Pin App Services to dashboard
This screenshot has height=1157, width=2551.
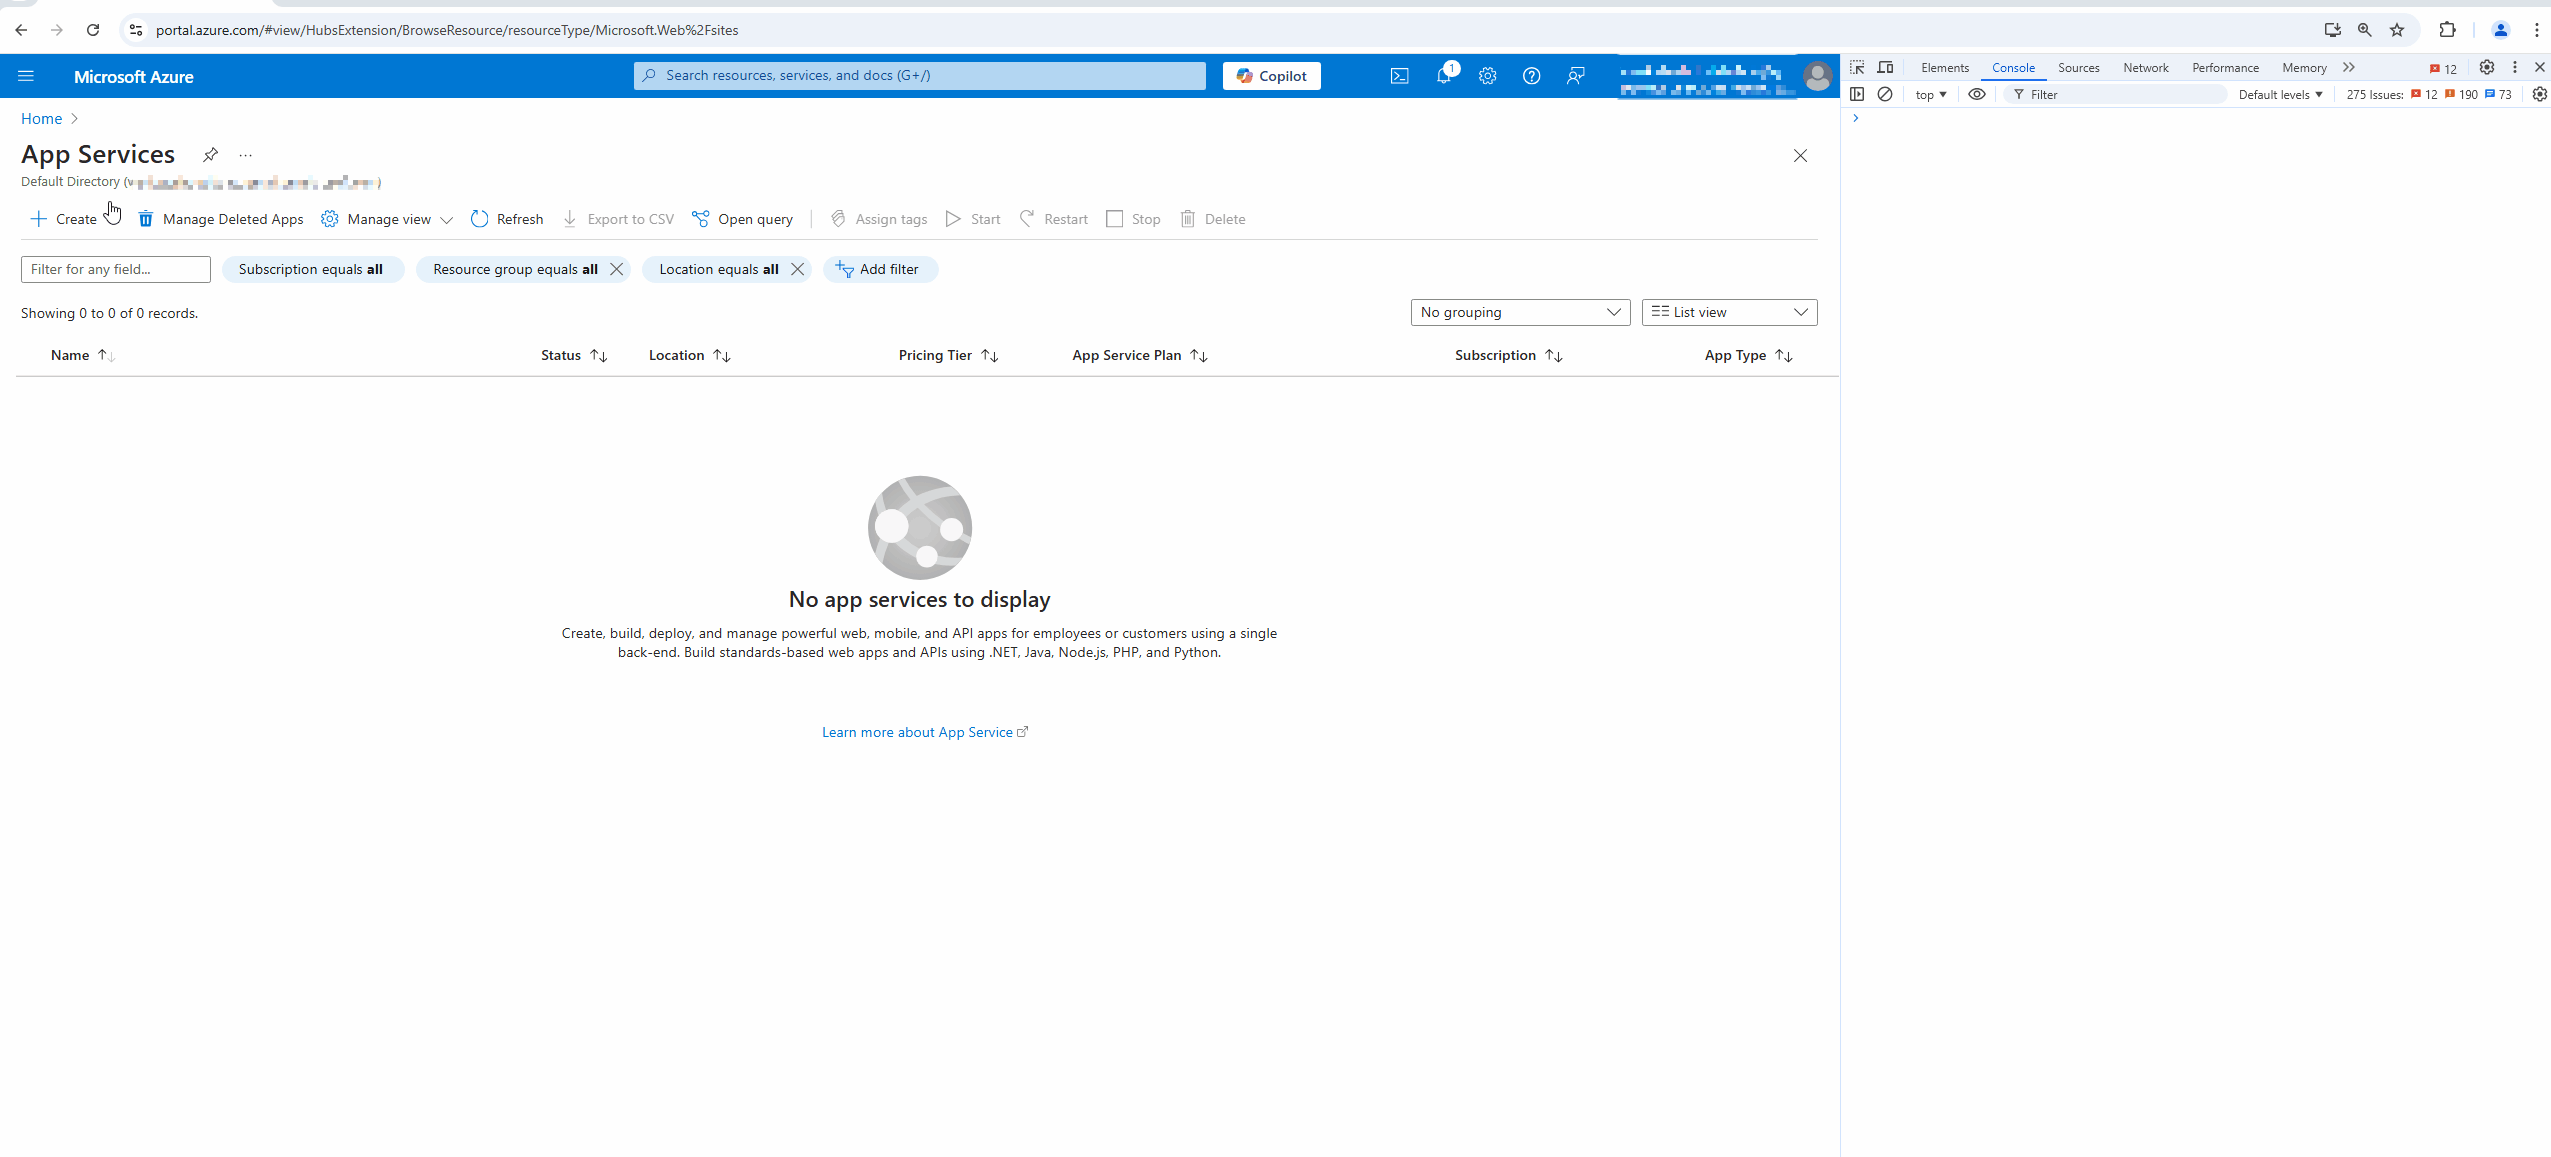point(210,155)
